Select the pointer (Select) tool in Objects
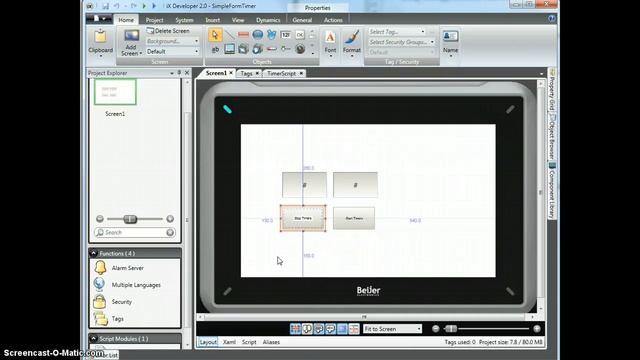This screenshot has width=640, height=360. pos(215,35)
